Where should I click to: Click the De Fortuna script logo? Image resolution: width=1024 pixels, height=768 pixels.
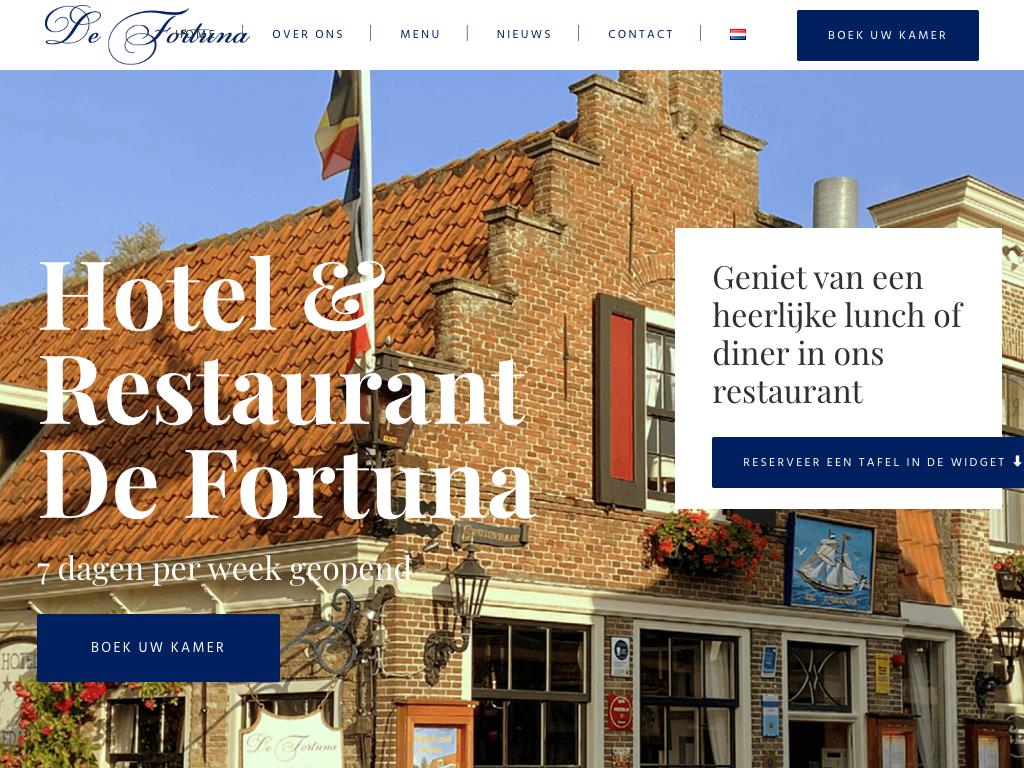pyautogui.click(x=147, y=34)
